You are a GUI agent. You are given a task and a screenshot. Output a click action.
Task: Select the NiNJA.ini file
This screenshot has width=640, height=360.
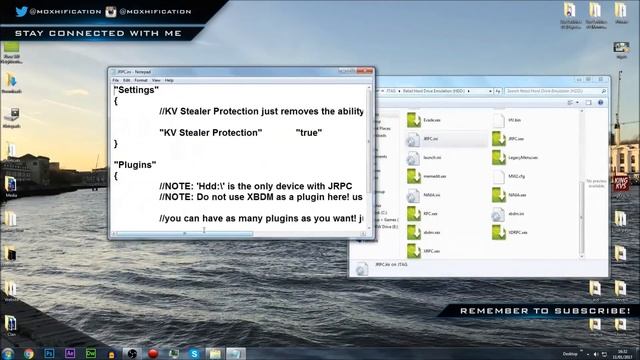coord(424,195)
